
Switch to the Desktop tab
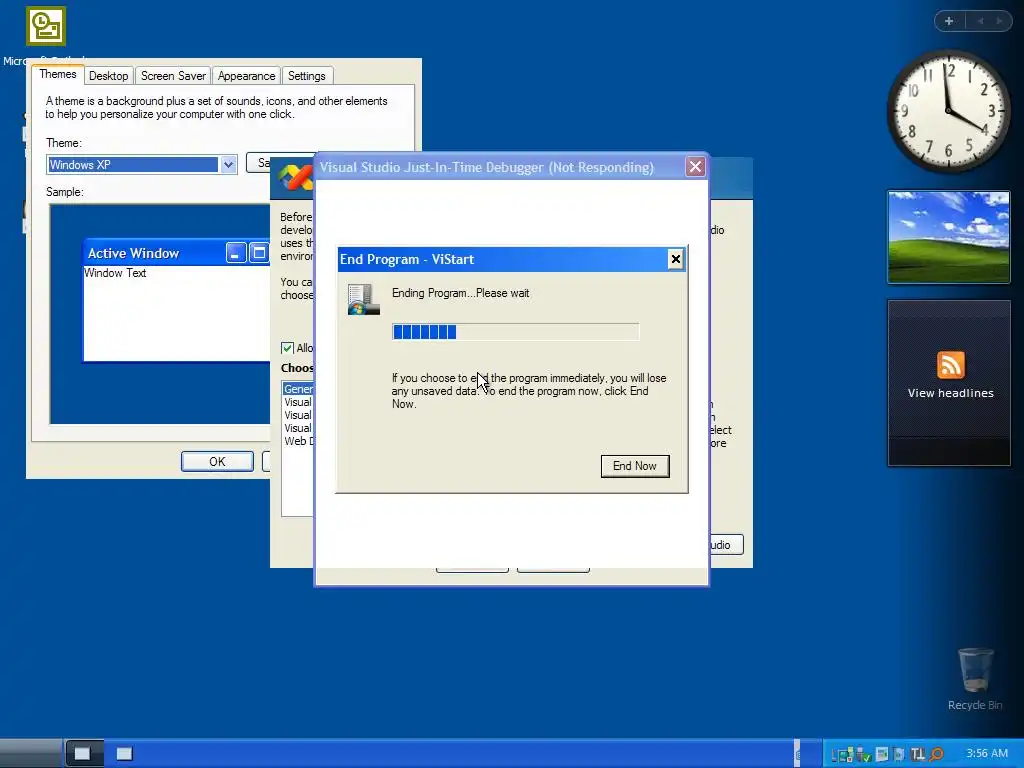(x=108, y=76)
